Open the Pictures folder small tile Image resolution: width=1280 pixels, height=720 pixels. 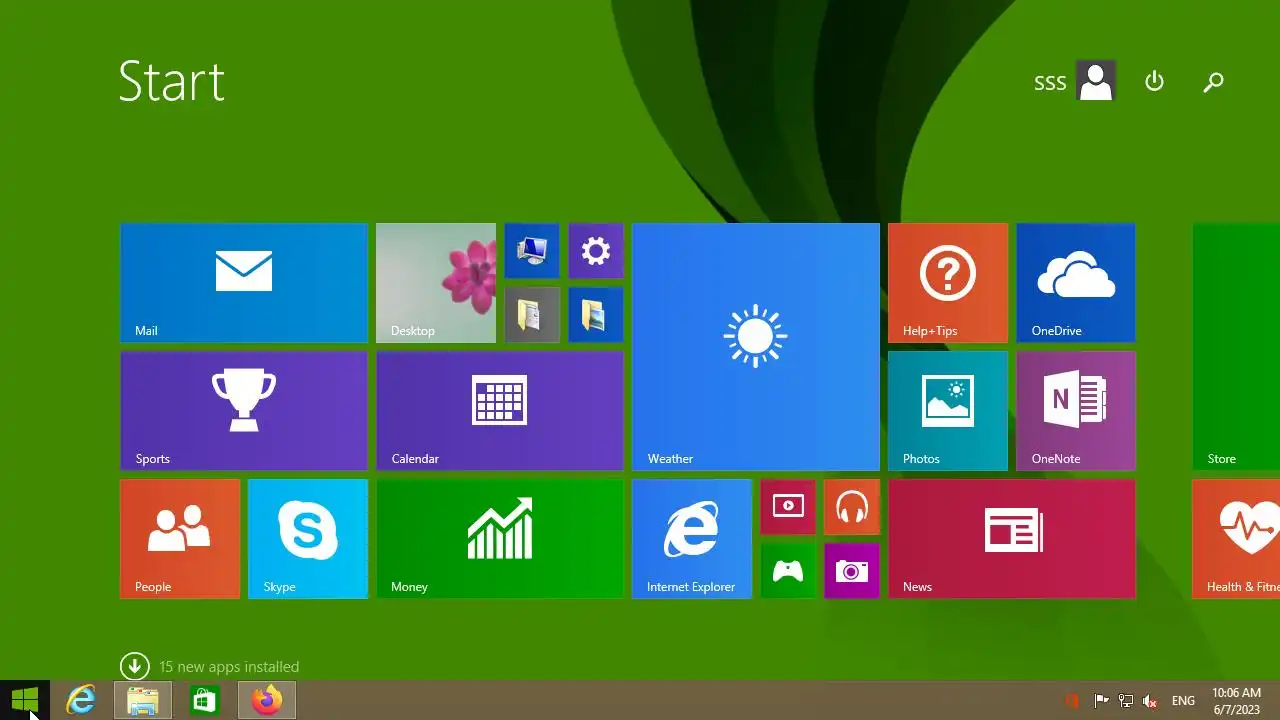(596, 315)
